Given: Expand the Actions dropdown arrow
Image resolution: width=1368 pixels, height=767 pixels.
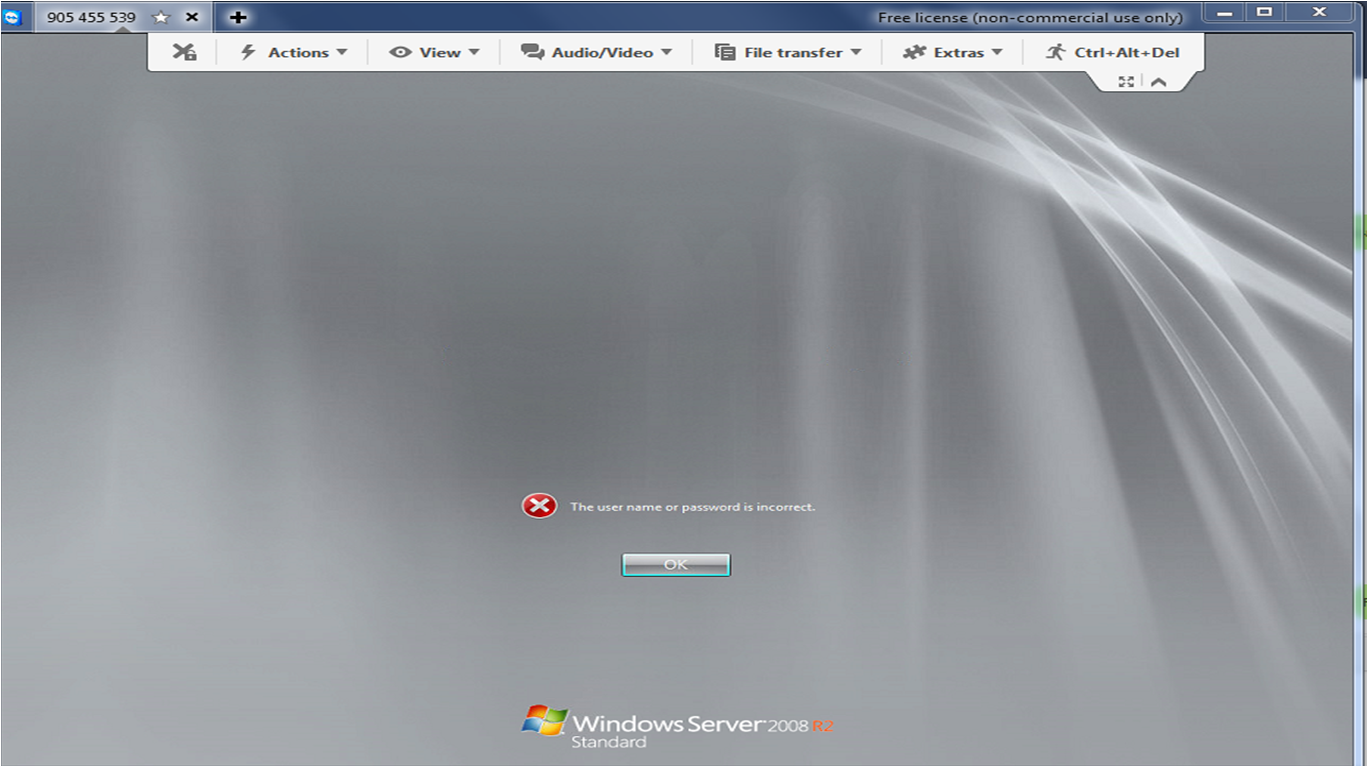Looking at the screenshot, I should coord(341,52).
